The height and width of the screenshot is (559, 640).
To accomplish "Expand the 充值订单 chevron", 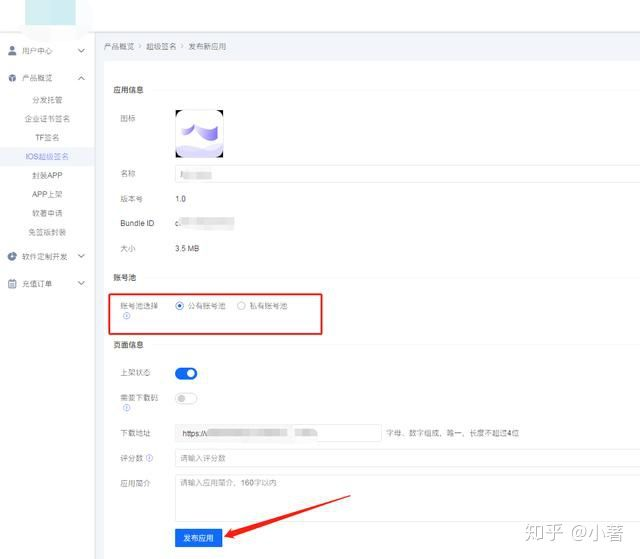I will tap(81, 283).
